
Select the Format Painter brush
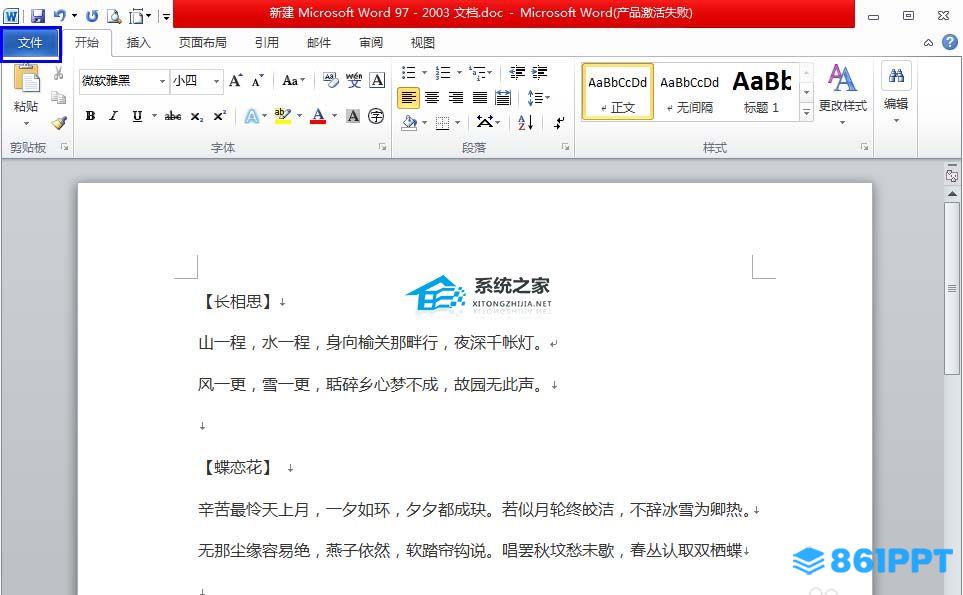[58, 122]
